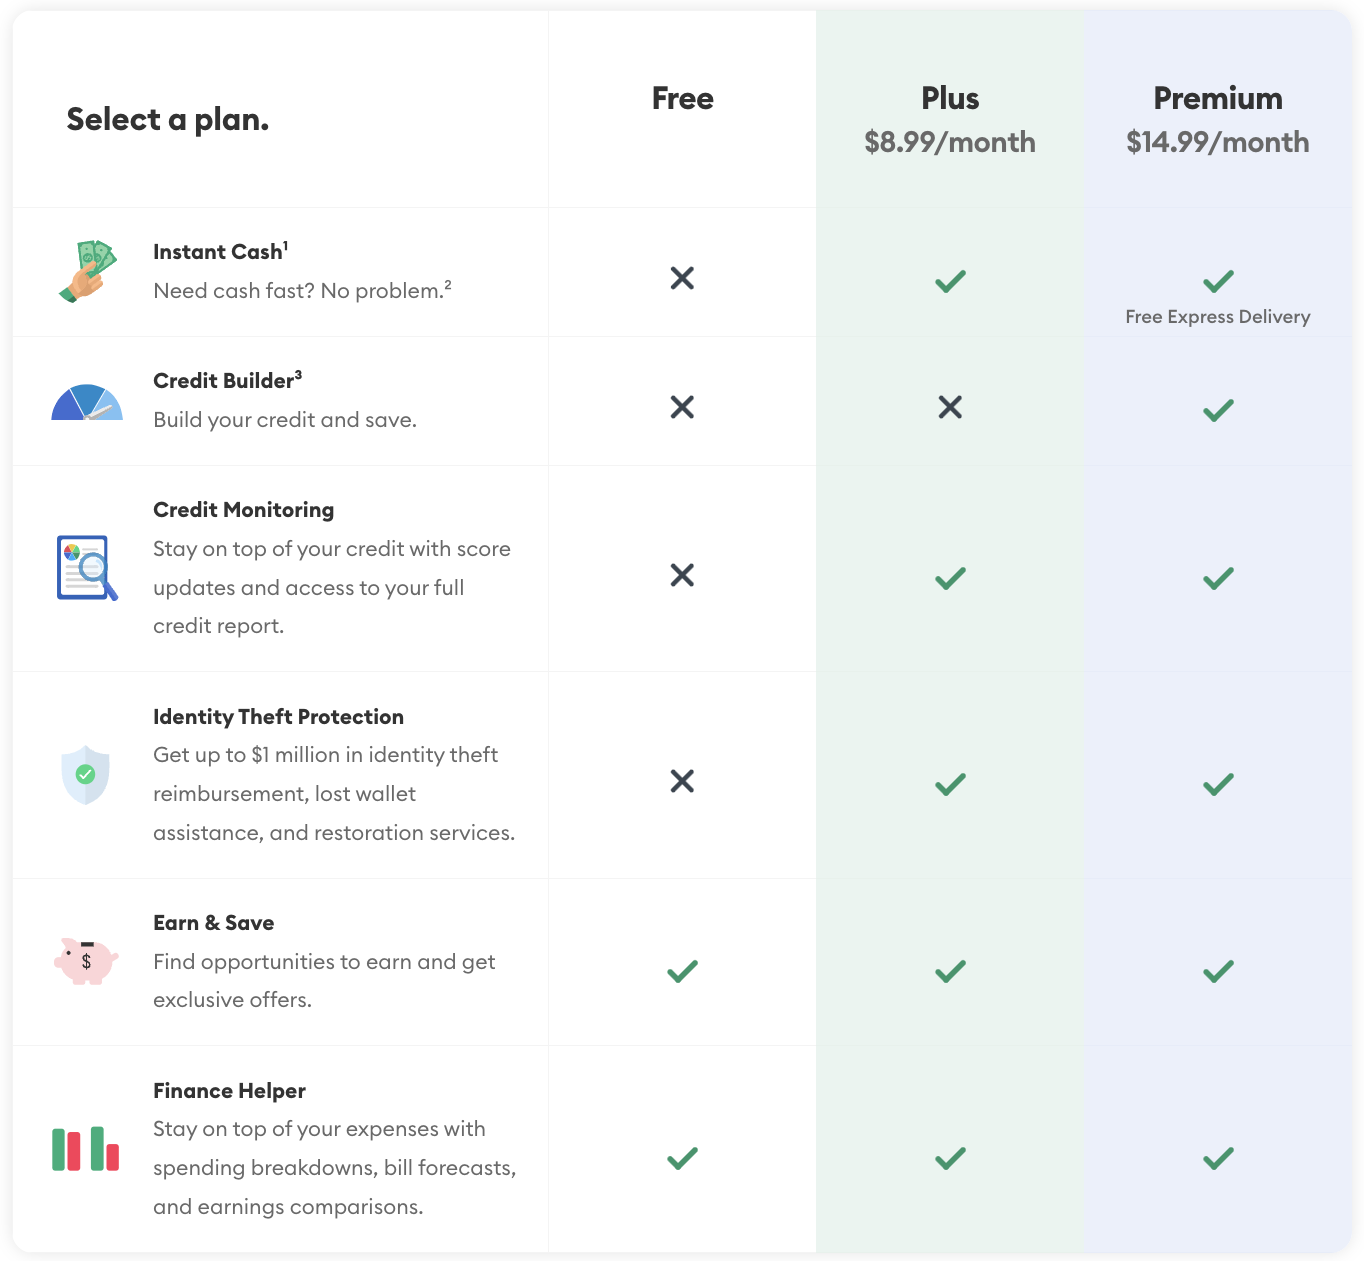The image size is (1364, 1261).
Task: Click the Free plan X mark for Instant Cash
Action: (682, 278)
